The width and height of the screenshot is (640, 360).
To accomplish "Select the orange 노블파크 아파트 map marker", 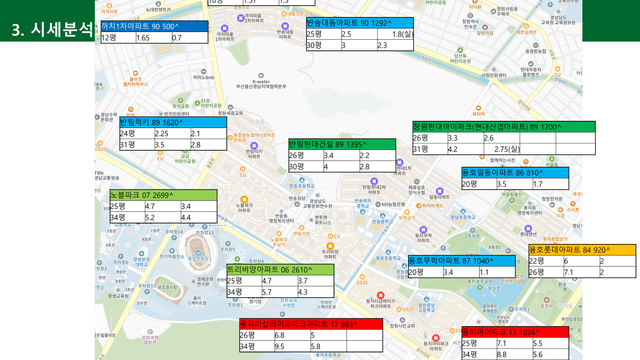I will pyautogui.click(x=244, y=199).
